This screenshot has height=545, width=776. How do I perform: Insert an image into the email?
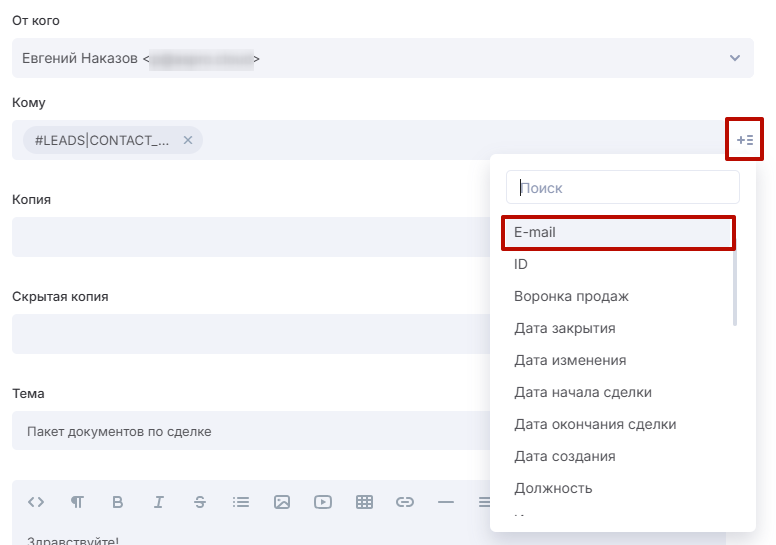pyautogui.click(x=282, y=502)
